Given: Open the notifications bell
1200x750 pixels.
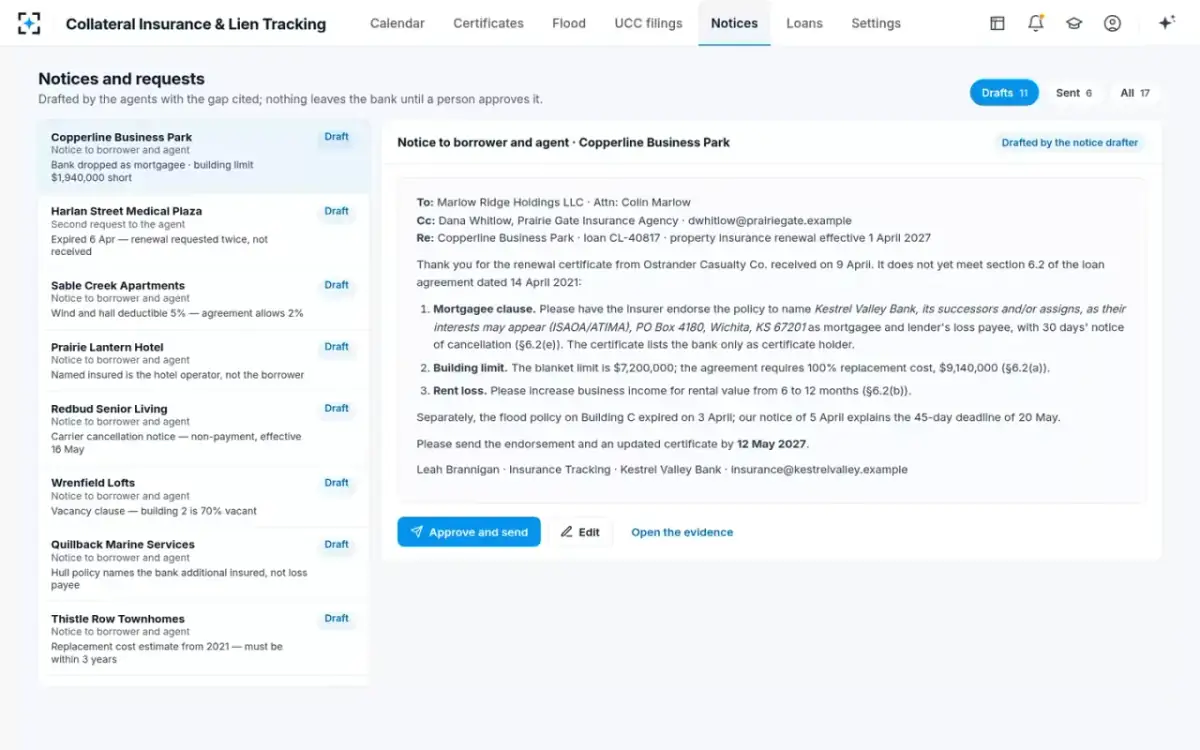Looking at the screenshot, I should point(1036,23).
